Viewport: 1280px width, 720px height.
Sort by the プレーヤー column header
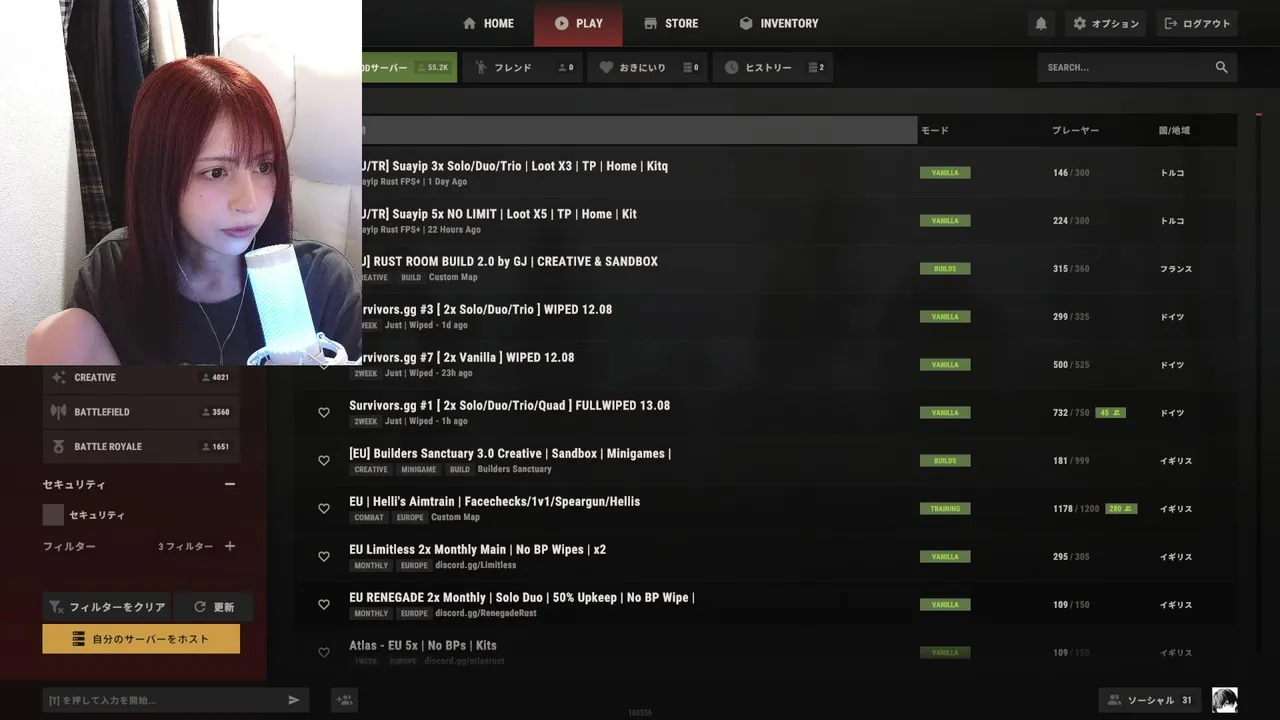pyautogui.click(x=1075, y=130)
